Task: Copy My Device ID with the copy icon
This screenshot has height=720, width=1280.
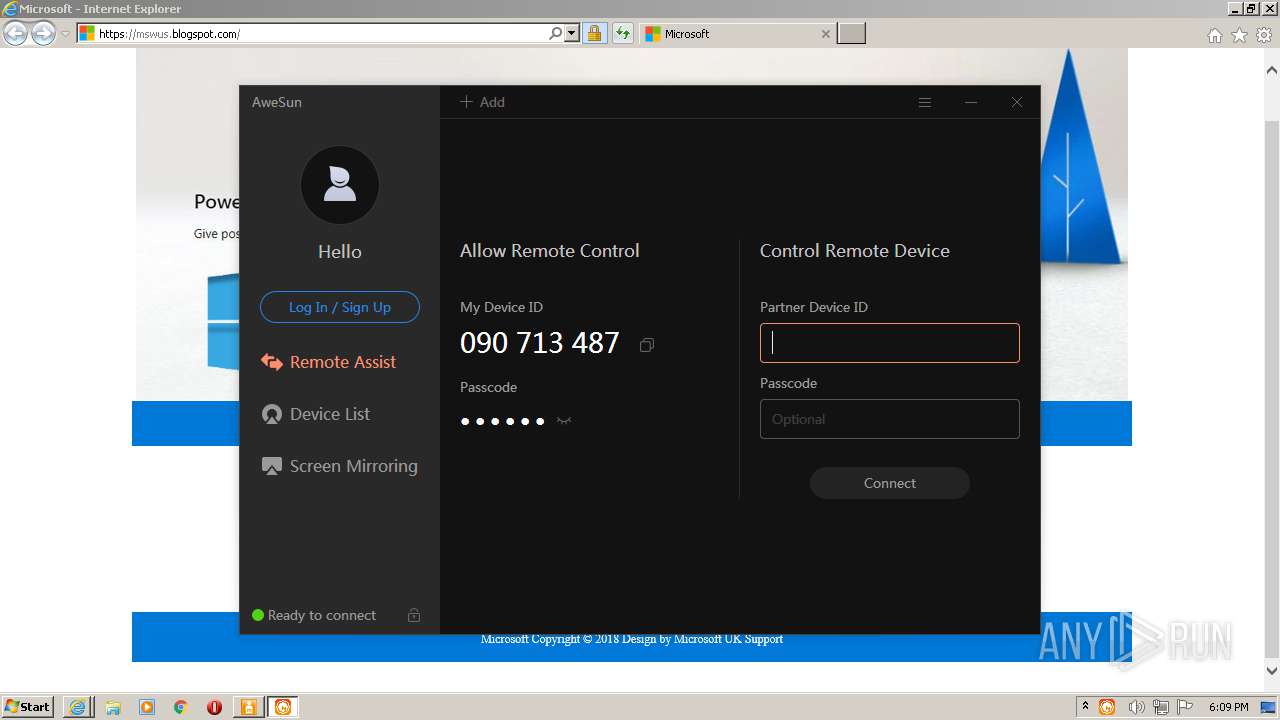Action: tap(647, 345)
